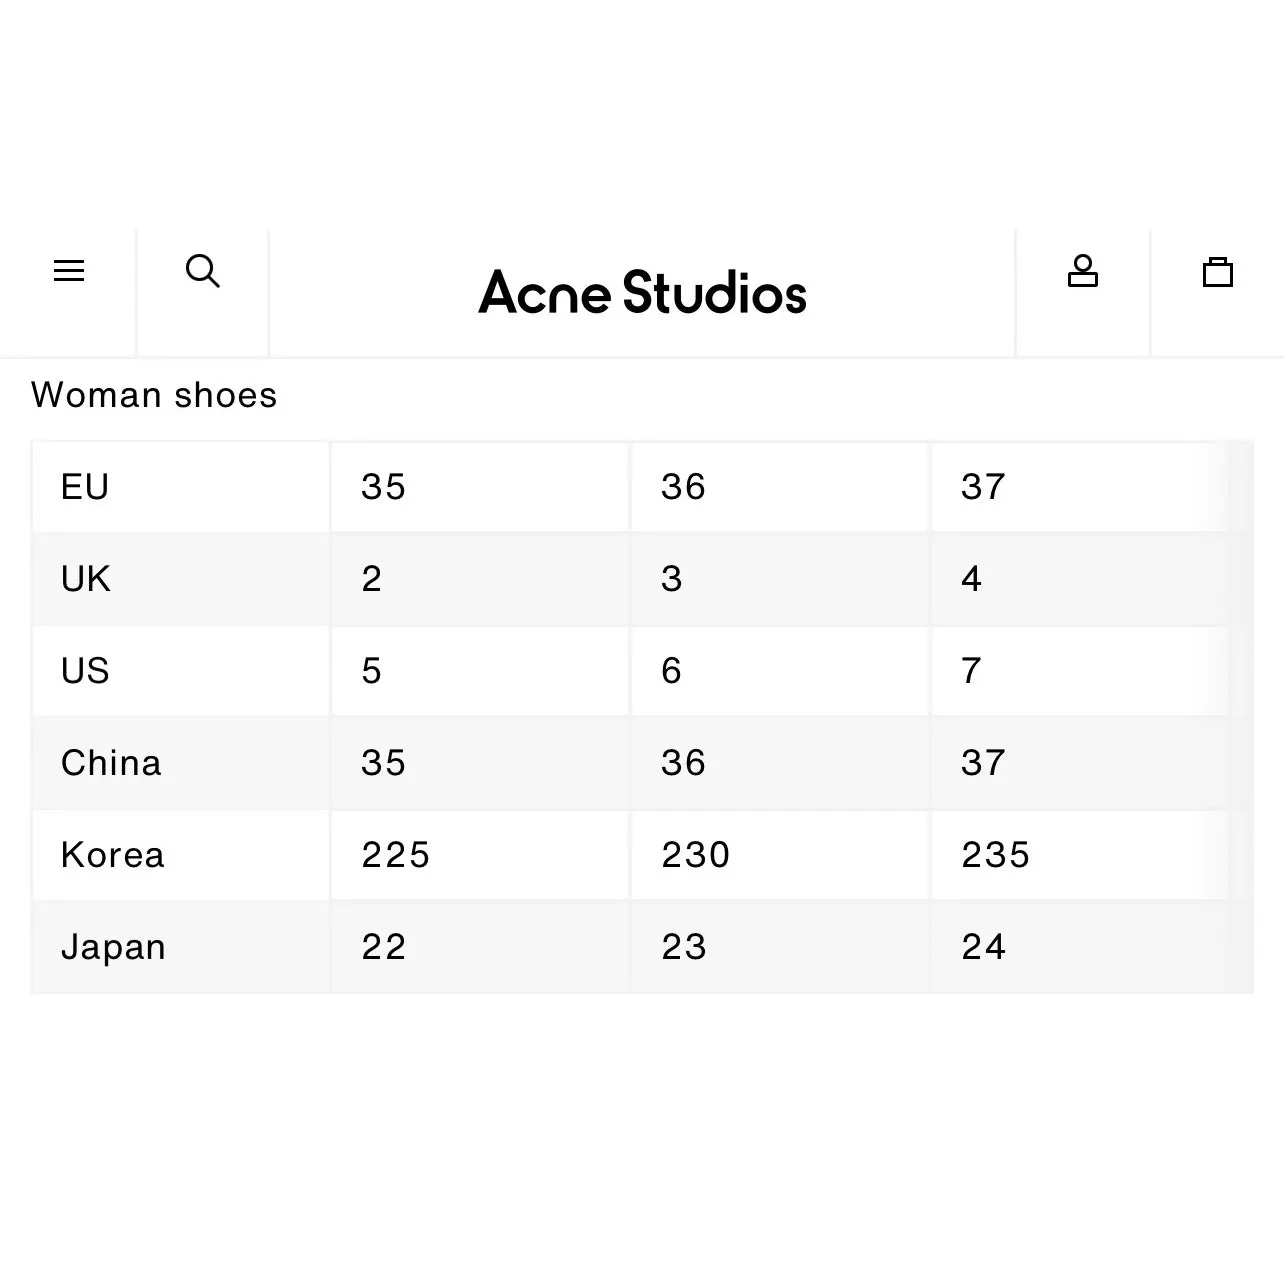Click the US size 7 cell
1284x1284 pixels.
972,671
